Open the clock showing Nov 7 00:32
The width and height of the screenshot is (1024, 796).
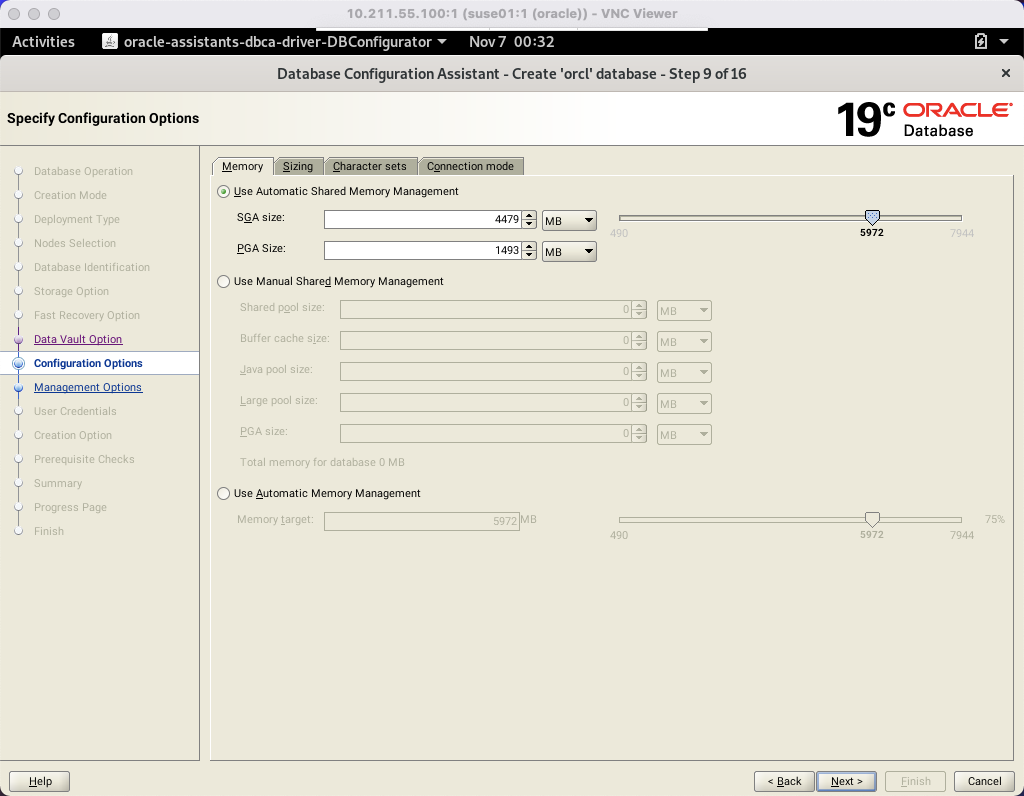[511, 42]
